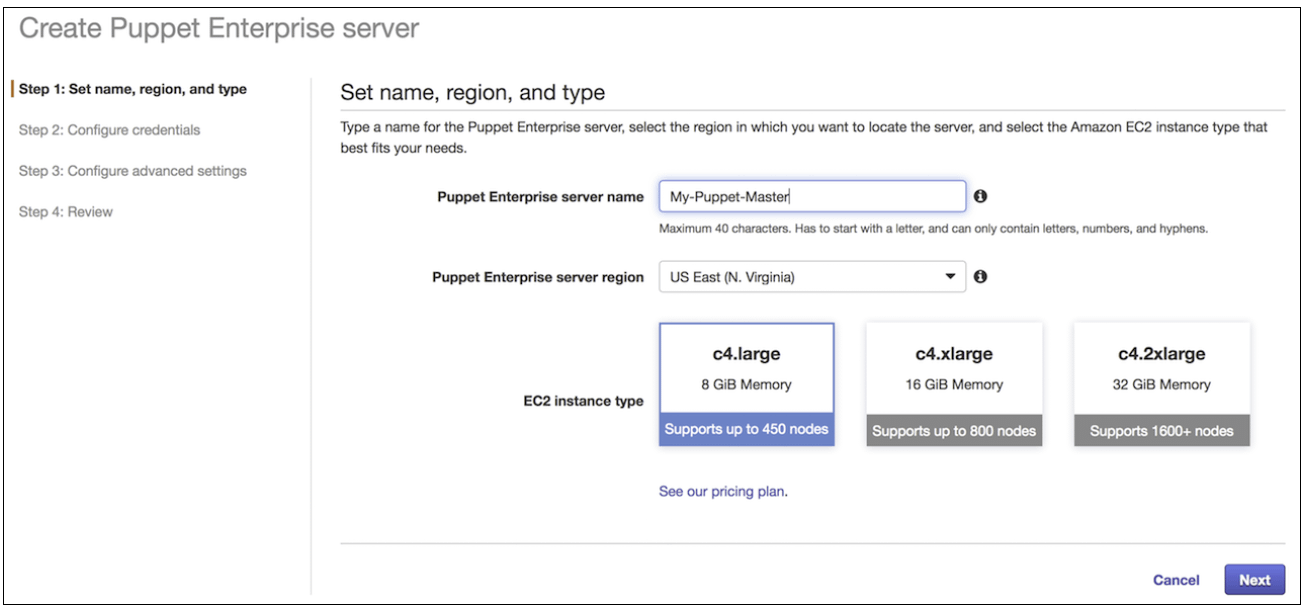The image size is (1309, 610).
Task: Go to Step 1: Set name, region, and type
Action: [133, 89]
